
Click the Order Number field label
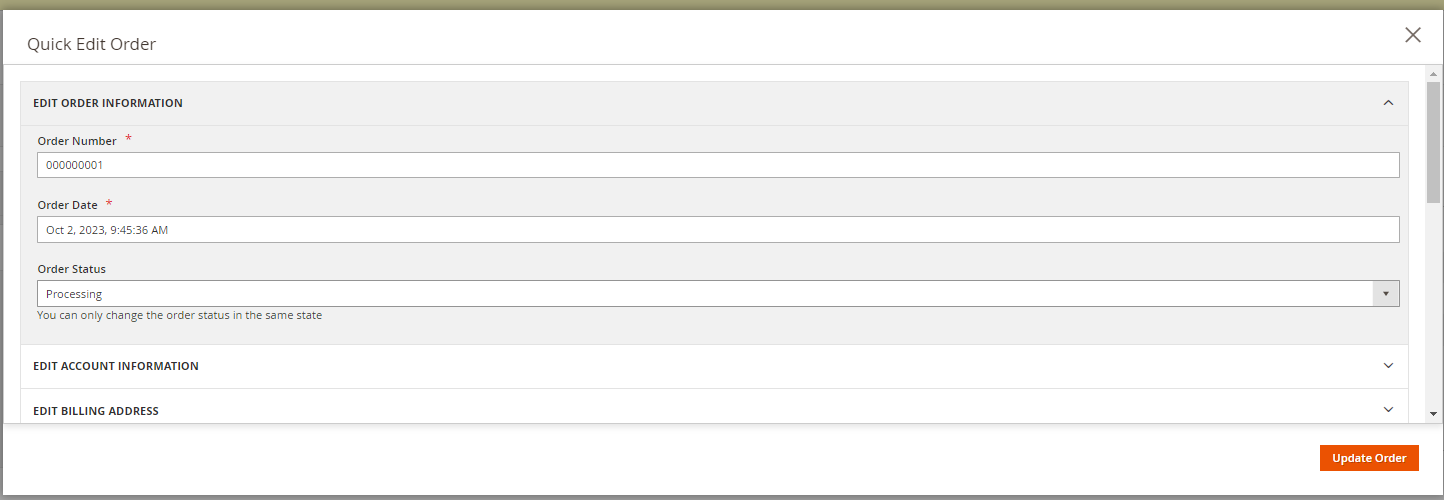tap(77, 141)
